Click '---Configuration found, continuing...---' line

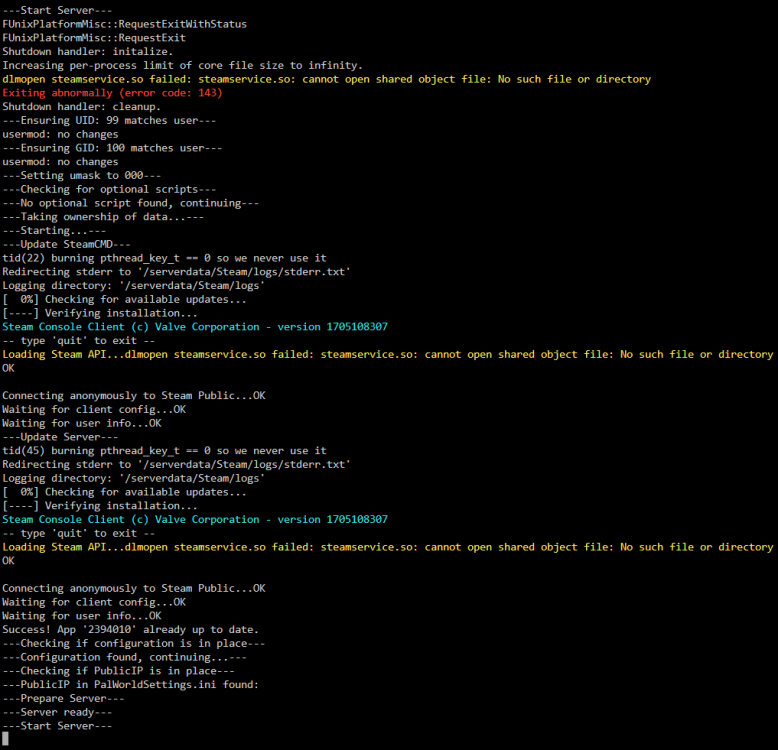click(125, 657)
